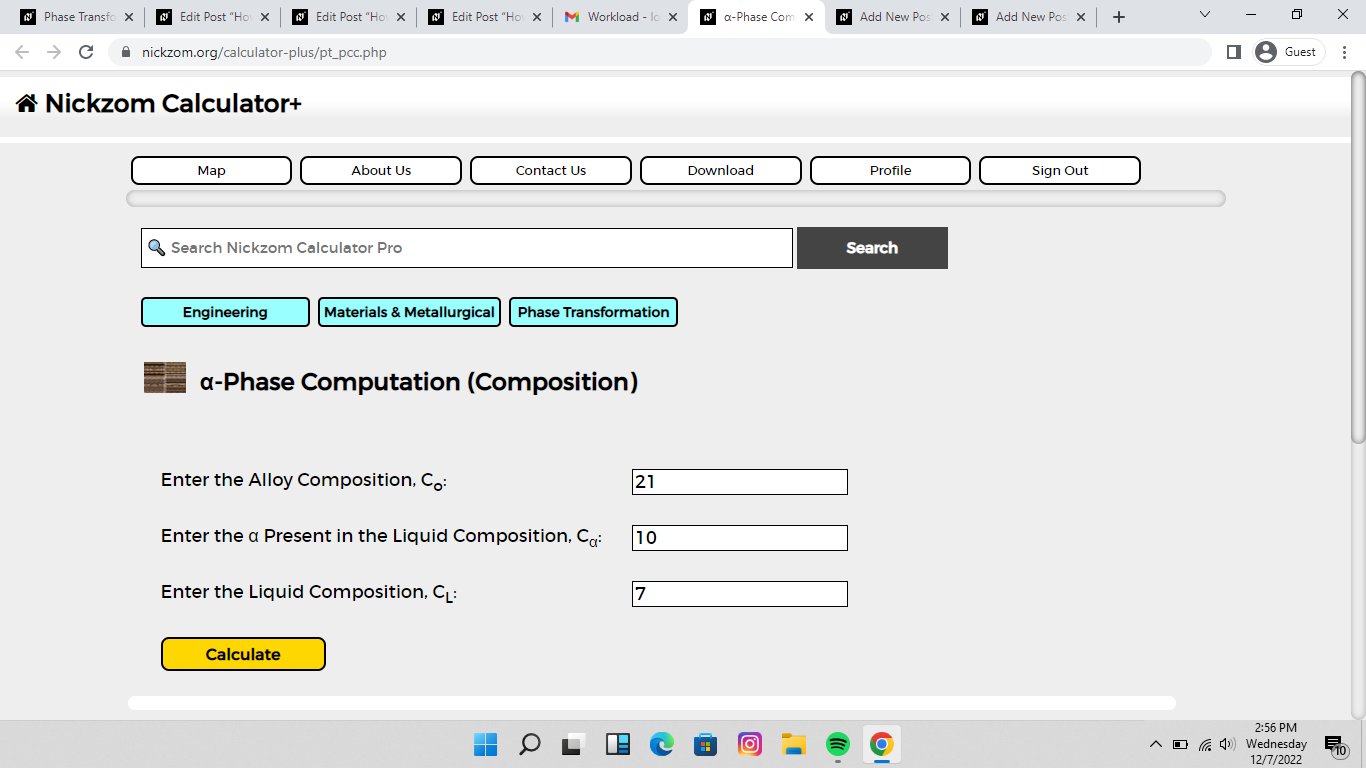
Task: Click the Alloy Composition input field
Action: pos(740,482)
